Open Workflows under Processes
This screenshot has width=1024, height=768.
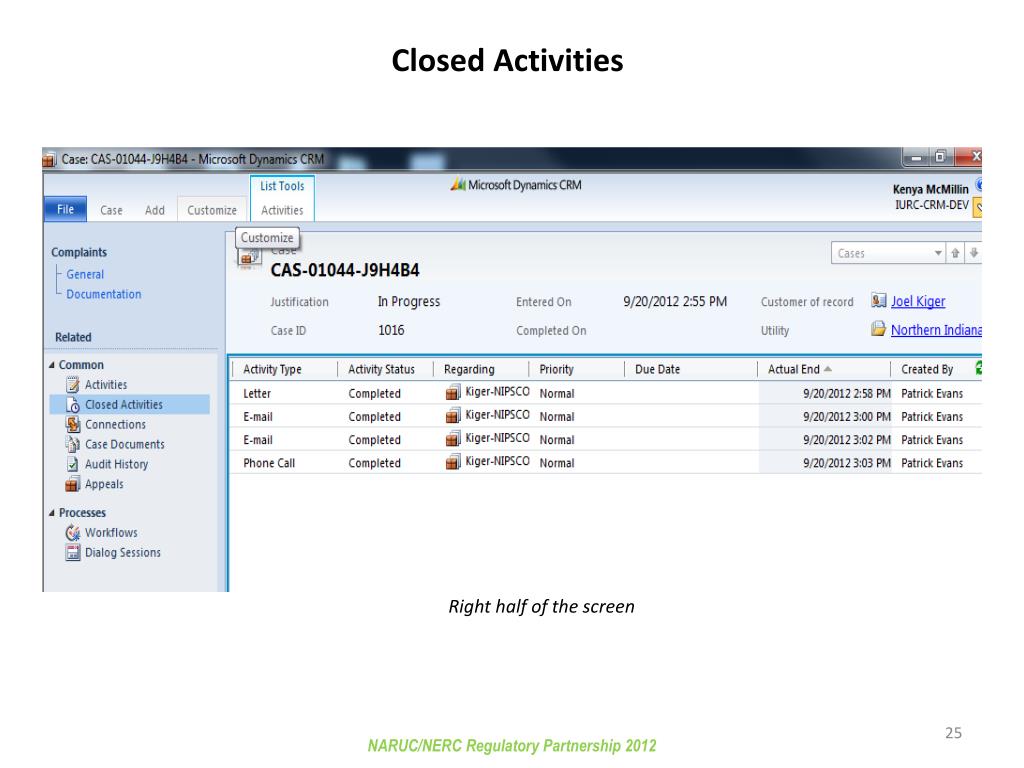tap(111, 532)
